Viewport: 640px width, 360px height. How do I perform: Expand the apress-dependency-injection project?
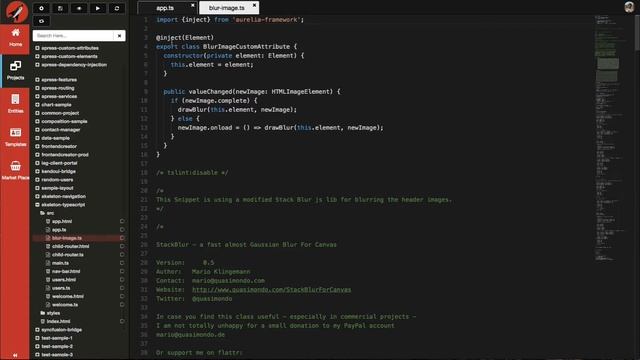click(x=37, y=65)
